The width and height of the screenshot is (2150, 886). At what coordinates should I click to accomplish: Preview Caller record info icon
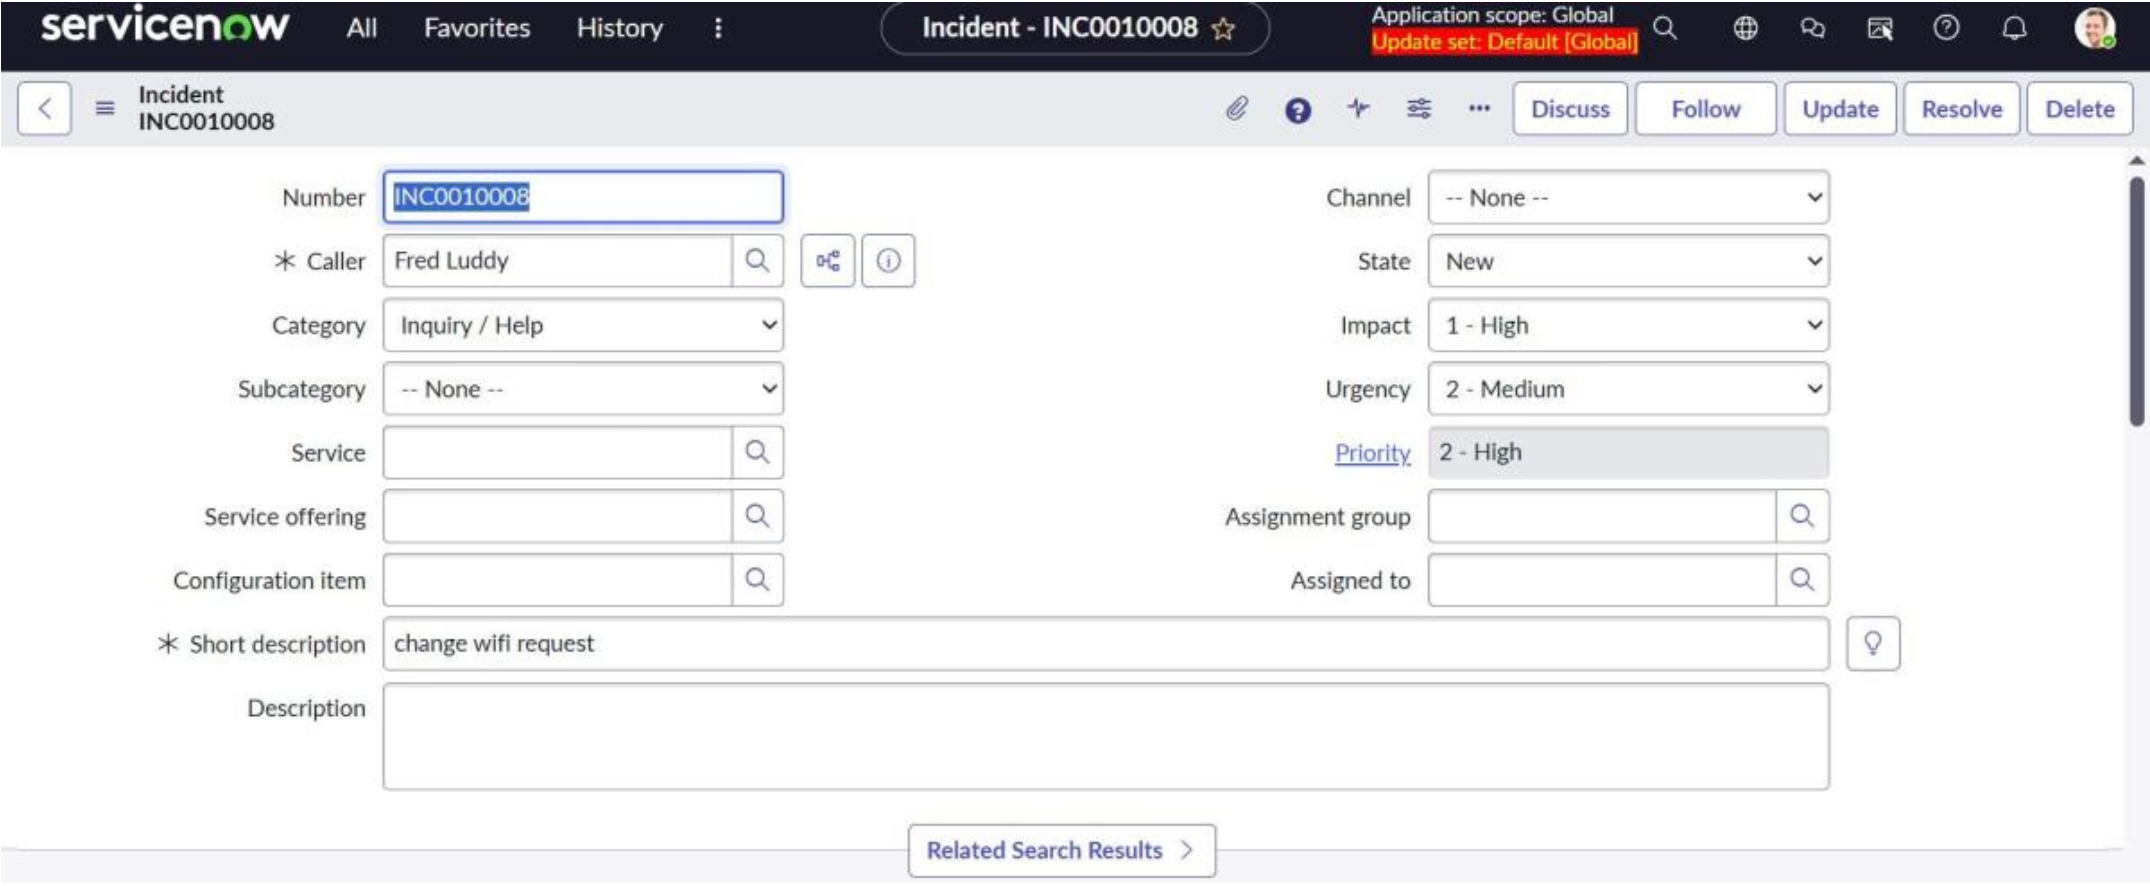(x=888, y=261)
